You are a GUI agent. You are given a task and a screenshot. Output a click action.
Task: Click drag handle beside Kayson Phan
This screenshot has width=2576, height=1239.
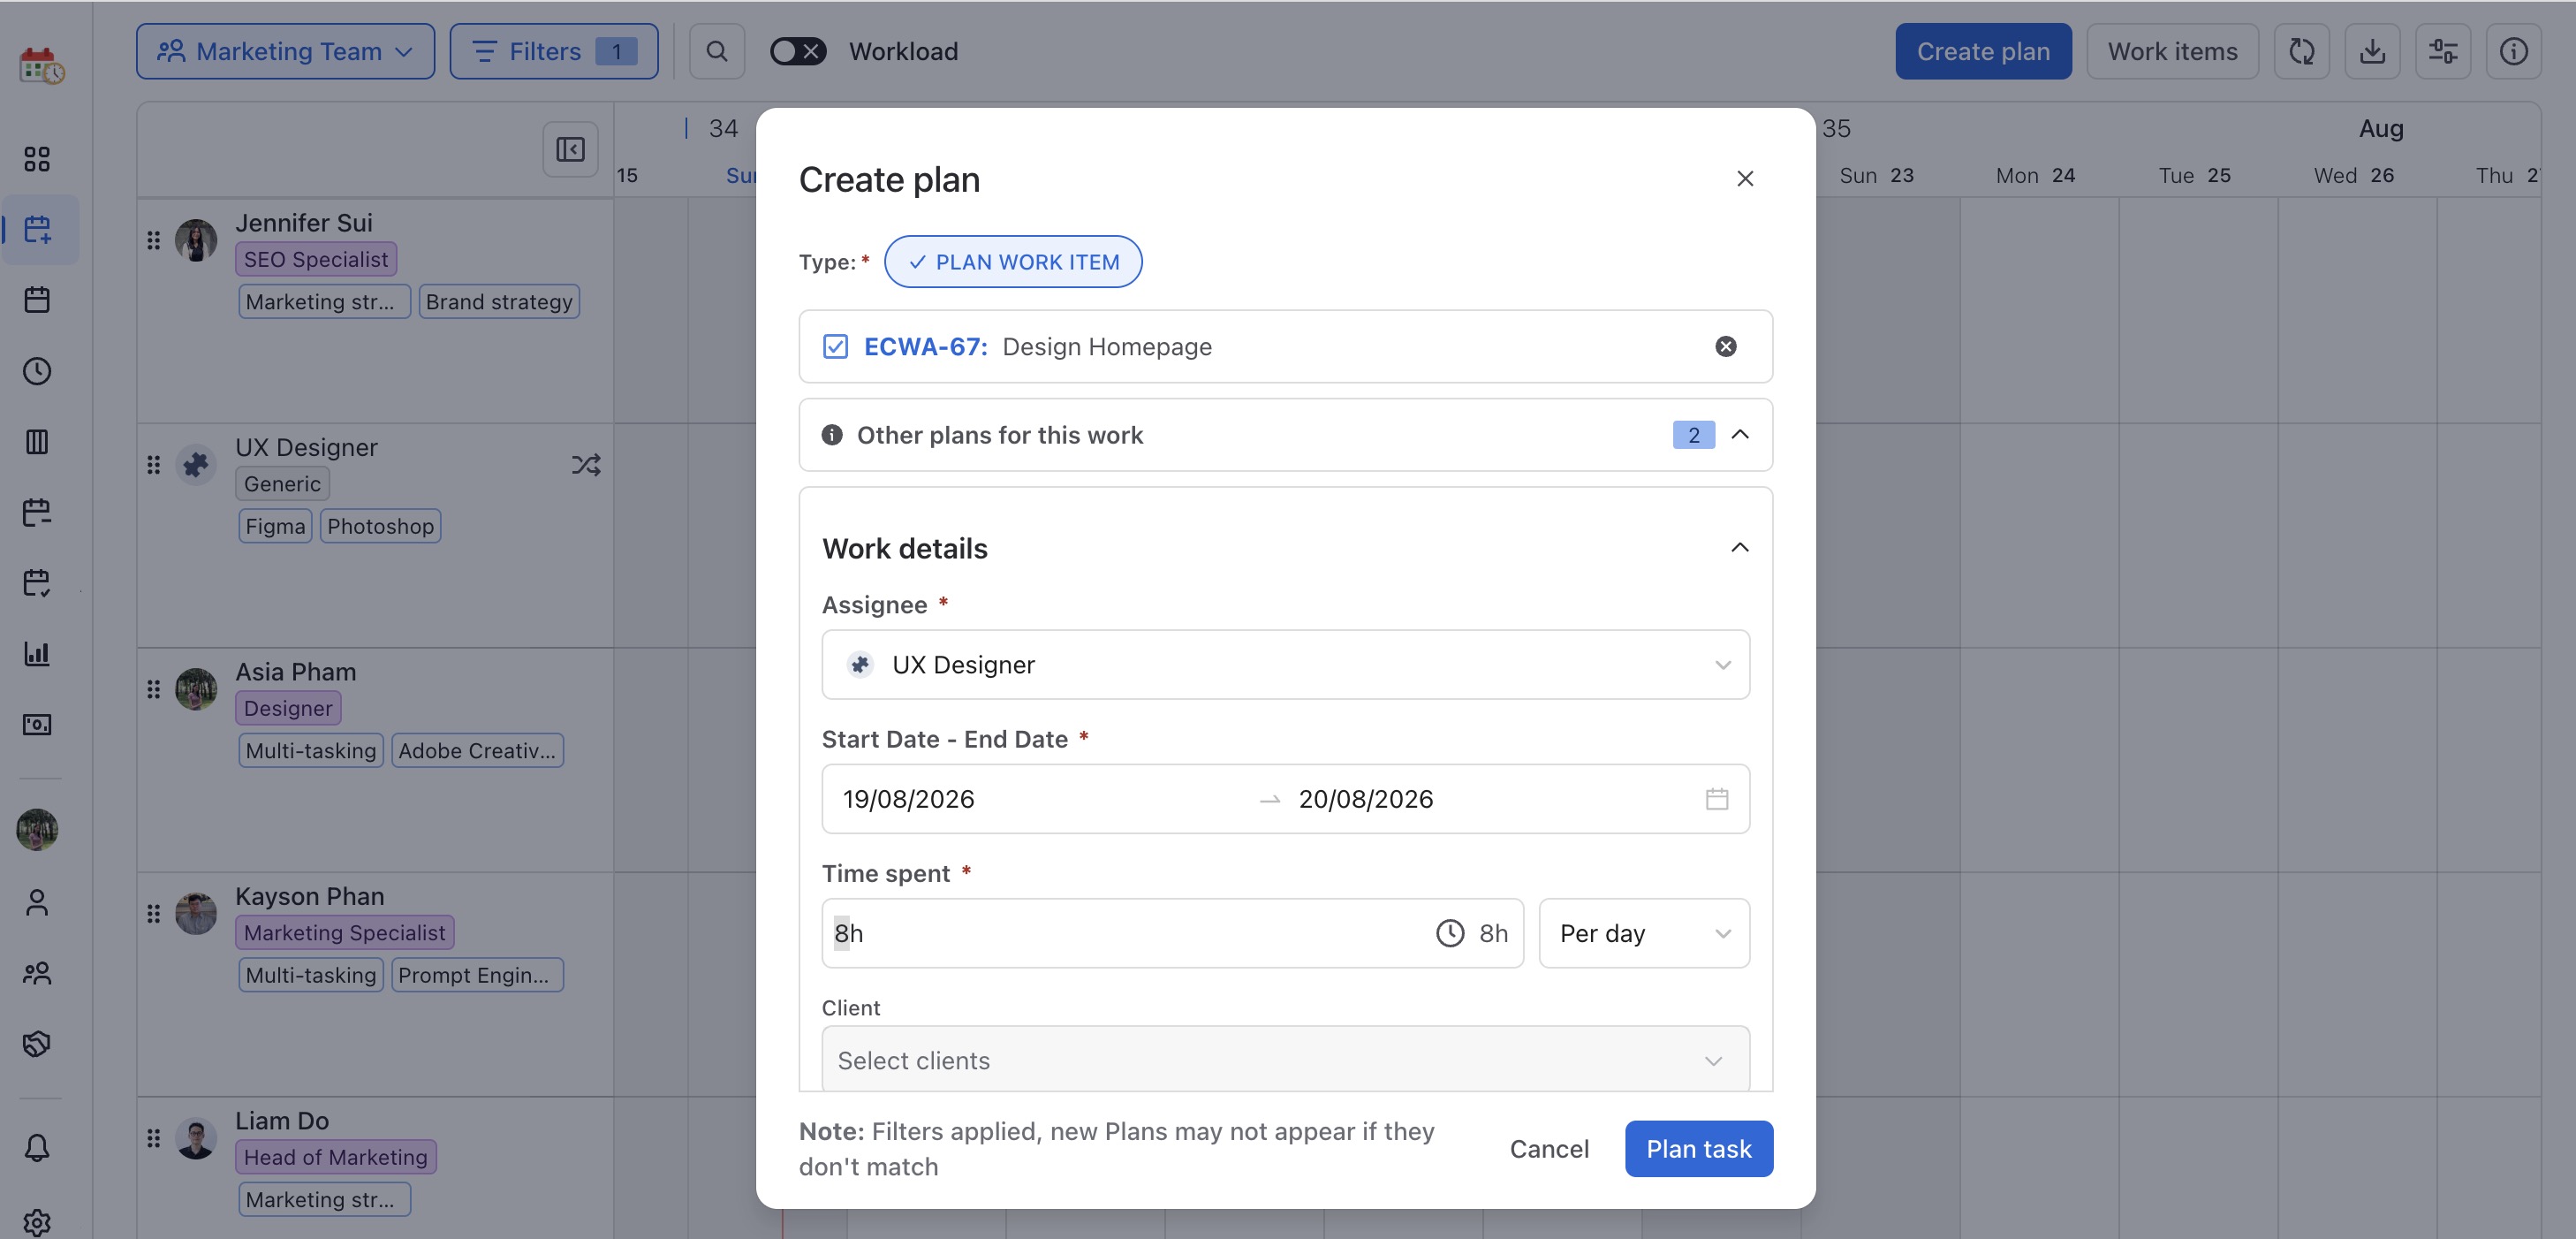point(153,914)
